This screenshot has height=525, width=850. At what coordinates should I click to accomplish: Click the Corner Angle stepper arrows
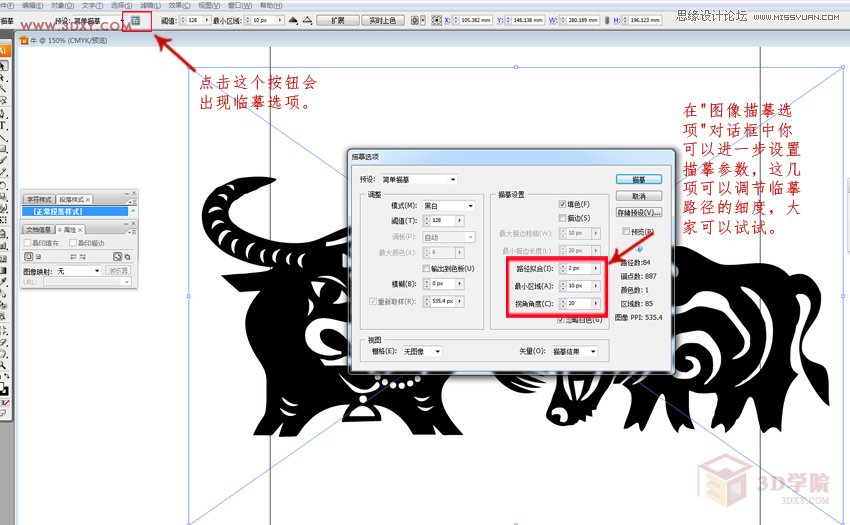563,303
